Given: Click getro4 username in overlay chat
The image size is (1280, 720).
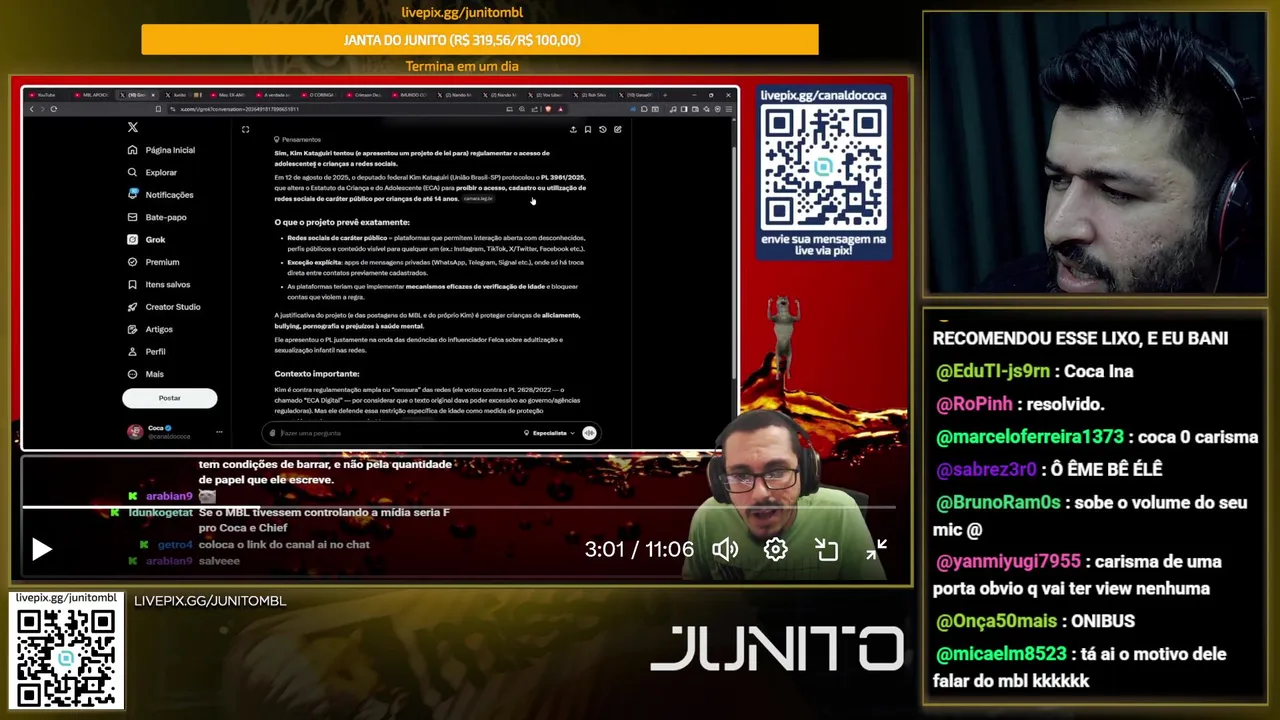Looking at the screenshot, I should (x=174, y=545).
